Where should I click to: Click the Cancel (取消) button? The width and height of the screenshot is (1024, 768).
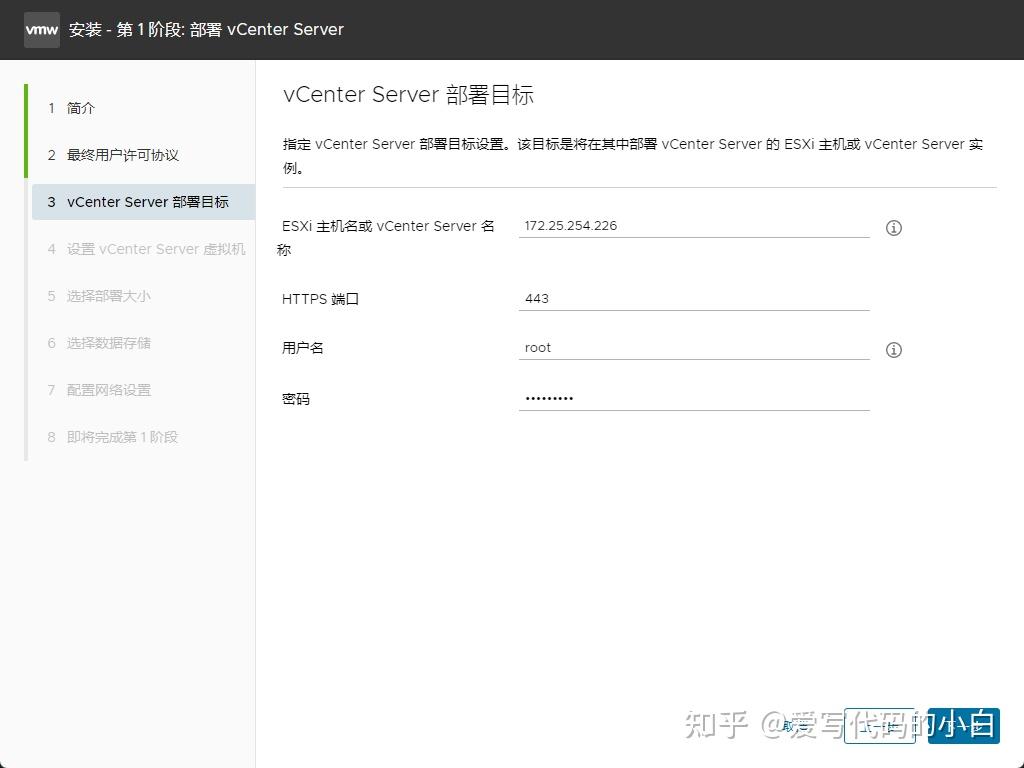point(795,726)
